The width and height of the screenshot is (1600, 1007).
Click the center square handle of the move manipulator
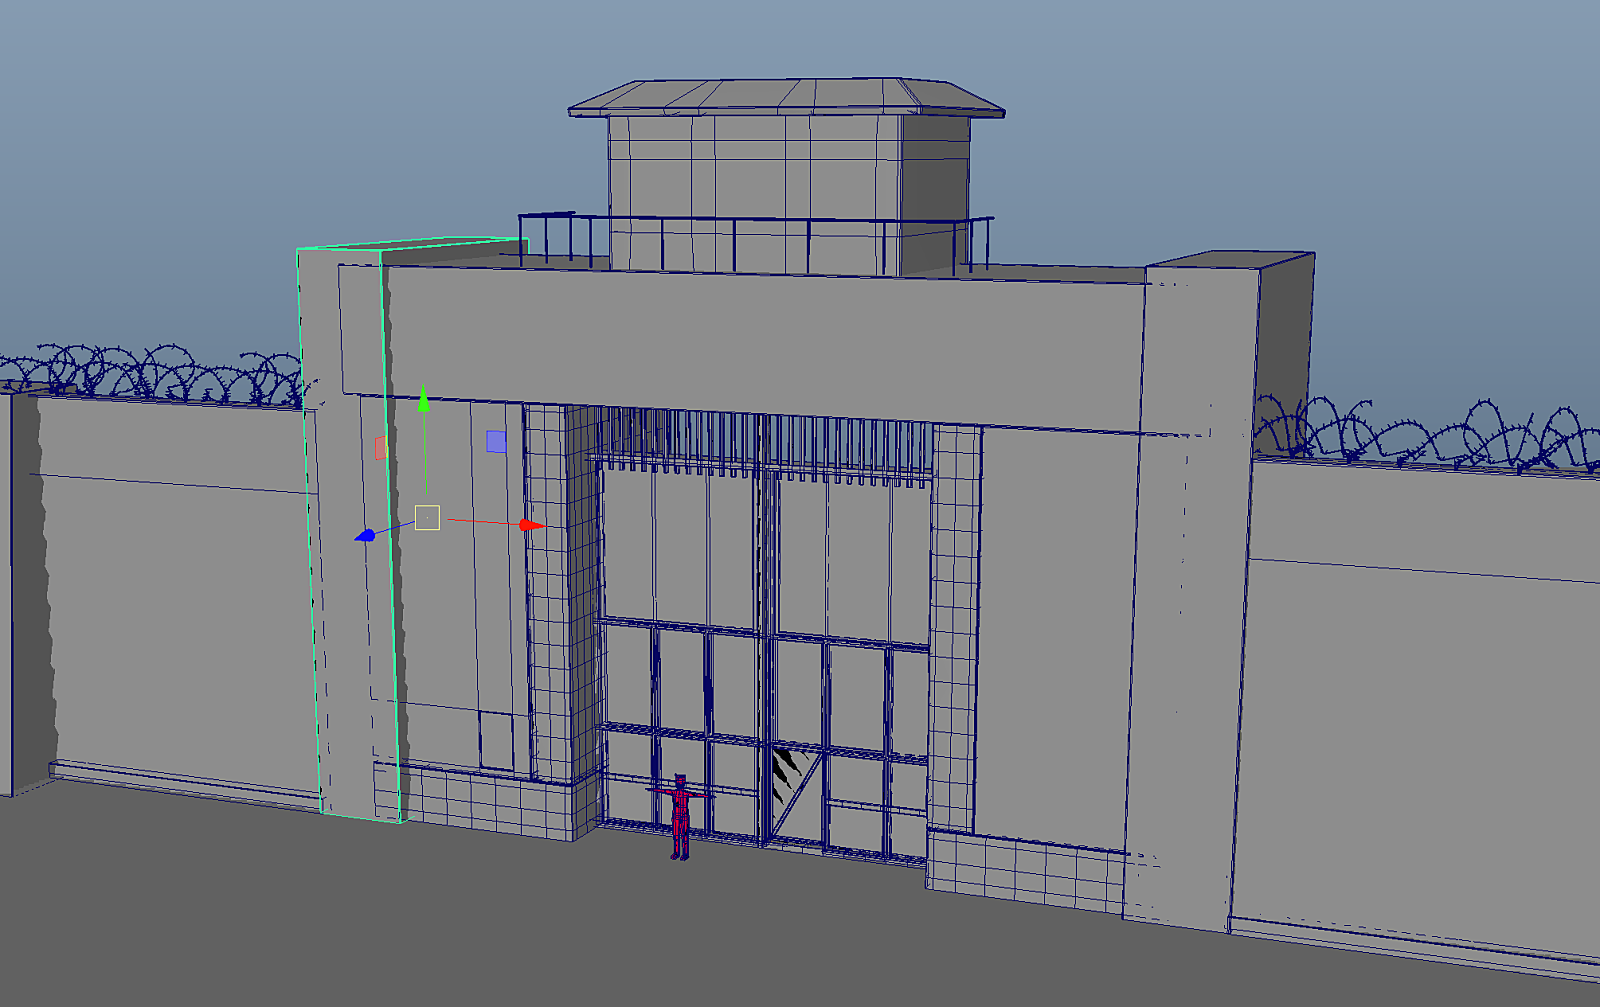click(x=427, y=518)
